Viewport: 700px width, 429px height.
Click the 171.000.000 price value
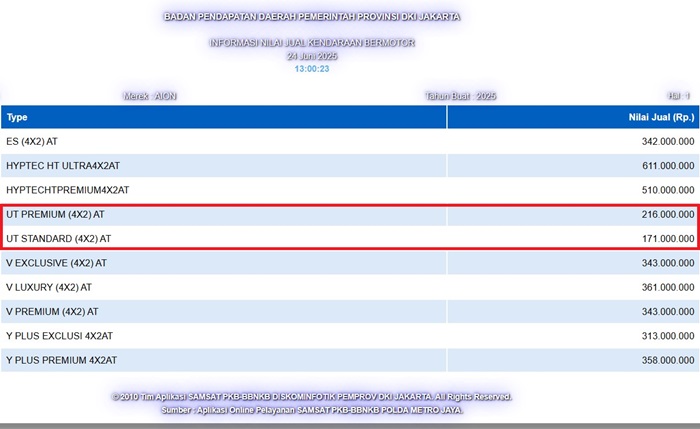click(x=668, y=238)
